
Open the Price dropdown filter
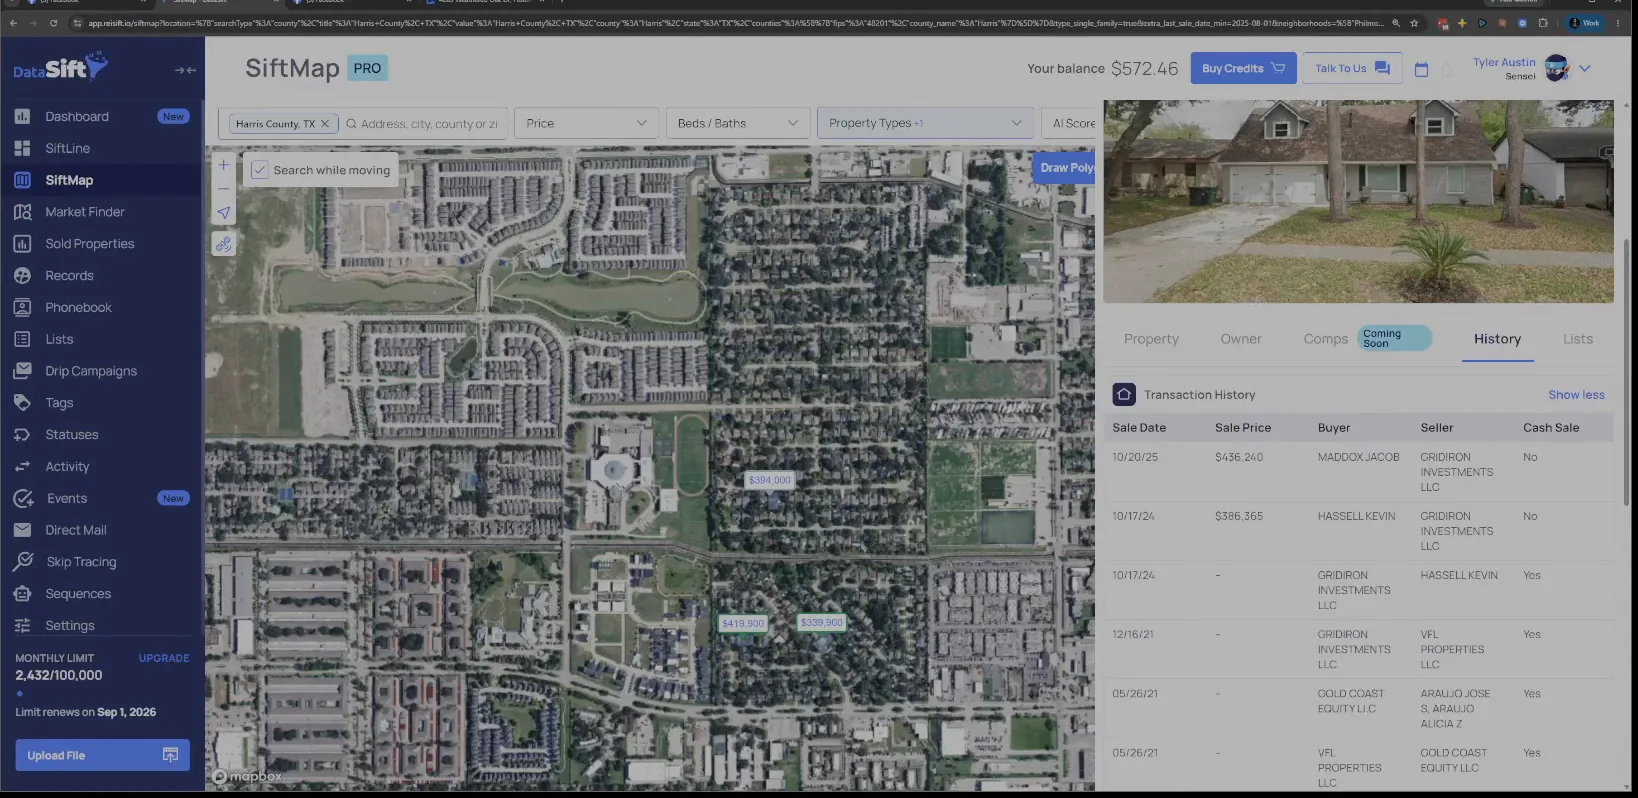point(587,123)
